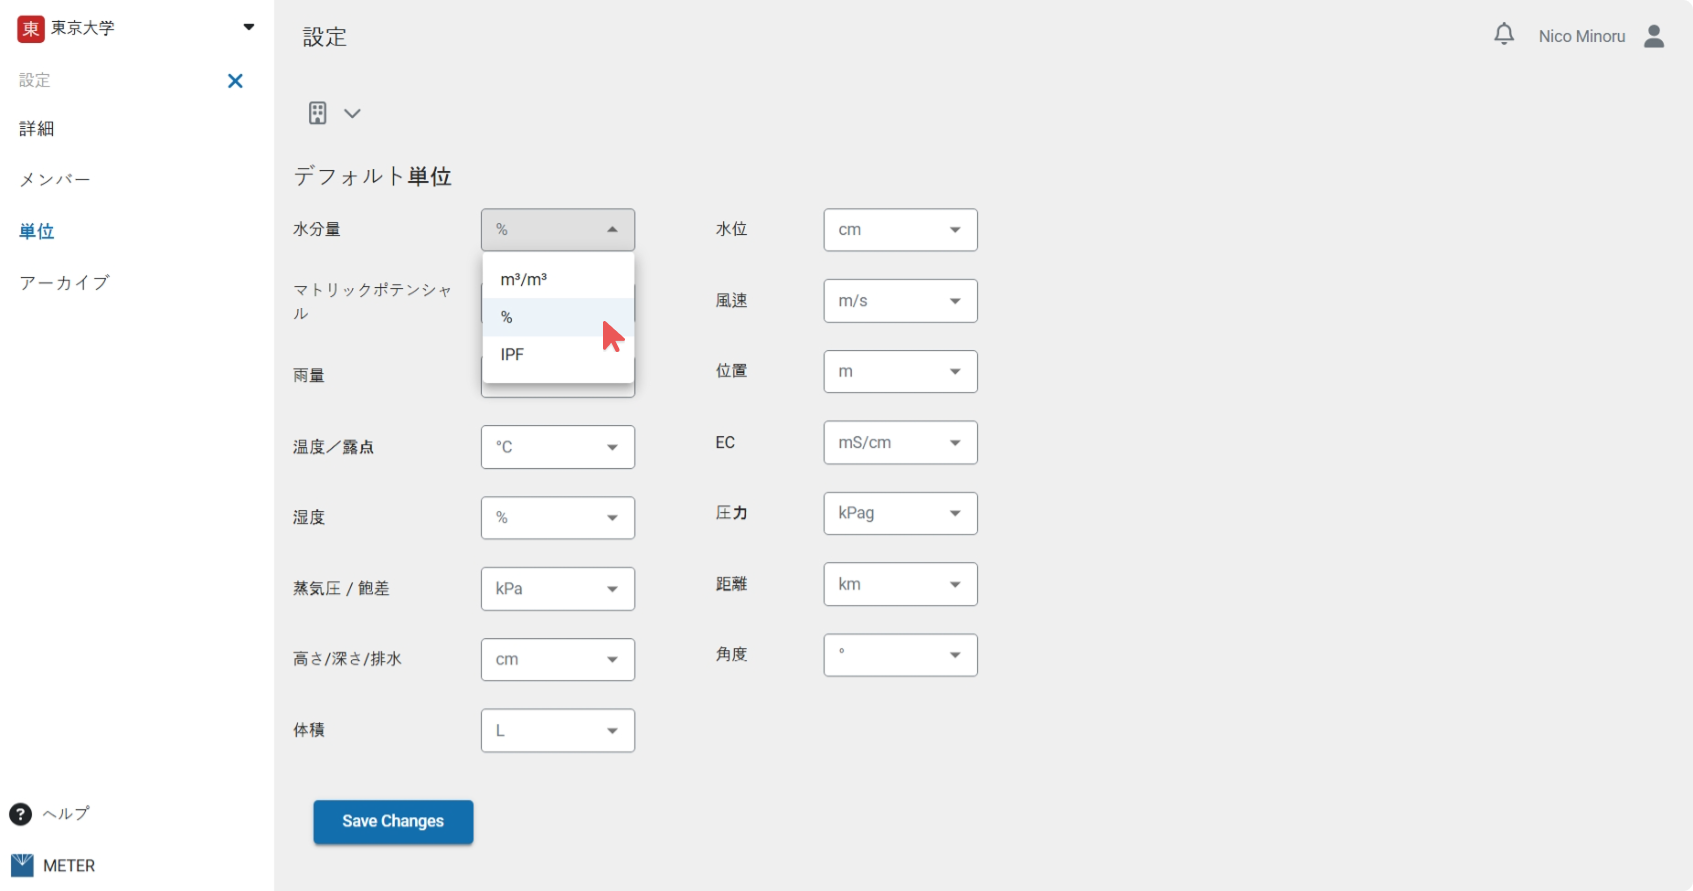Choose IPF from the water content list
Viewport: 1693px width, 891px height.
558,355
